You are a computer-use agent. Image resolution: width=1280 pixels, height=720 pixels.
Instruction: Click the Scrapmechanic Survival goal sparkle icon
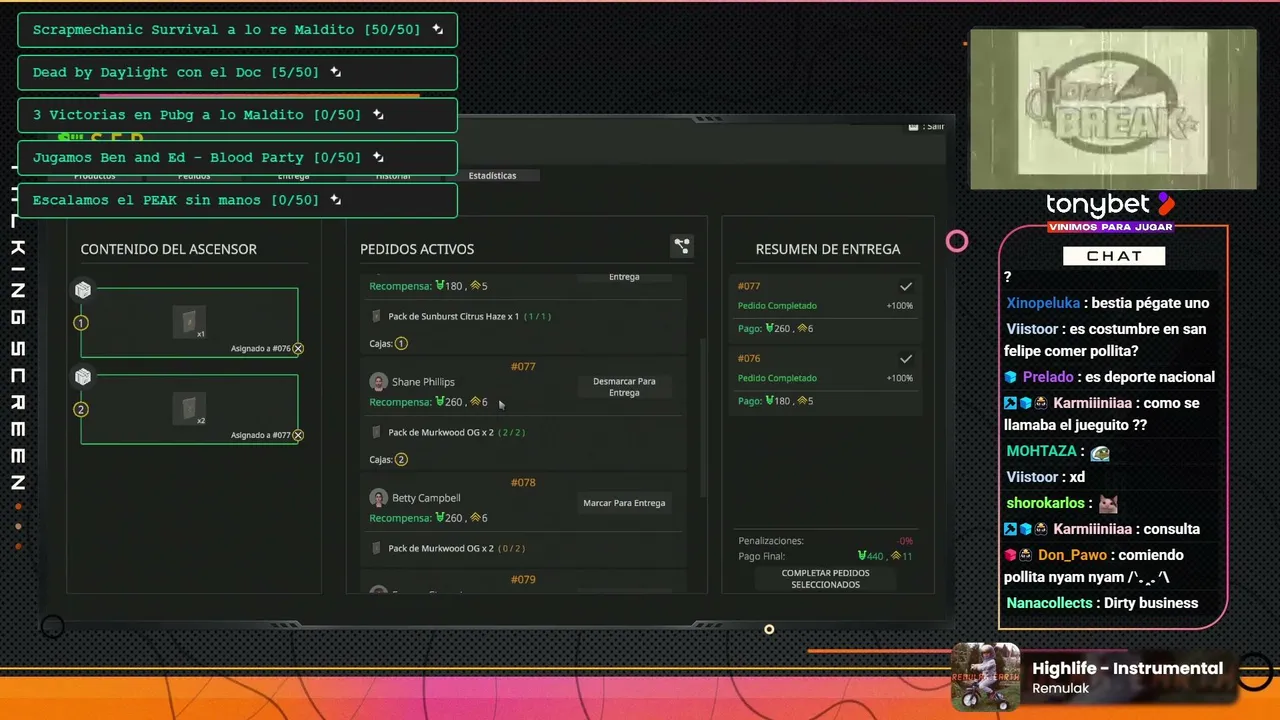pyautogui.click(x=437, y=30)
